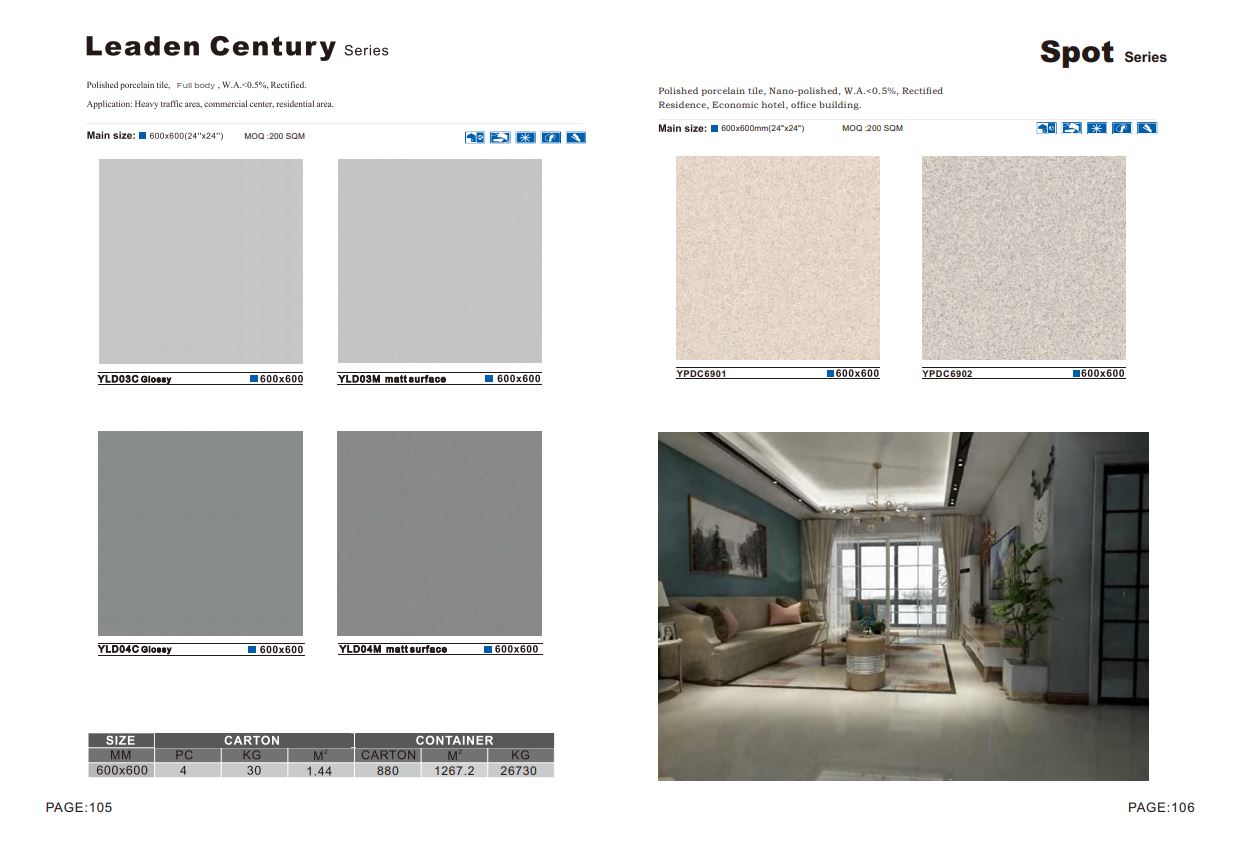Click the living room interior photo
This screenshot has width=1239, height=843.
pos(903,606)
